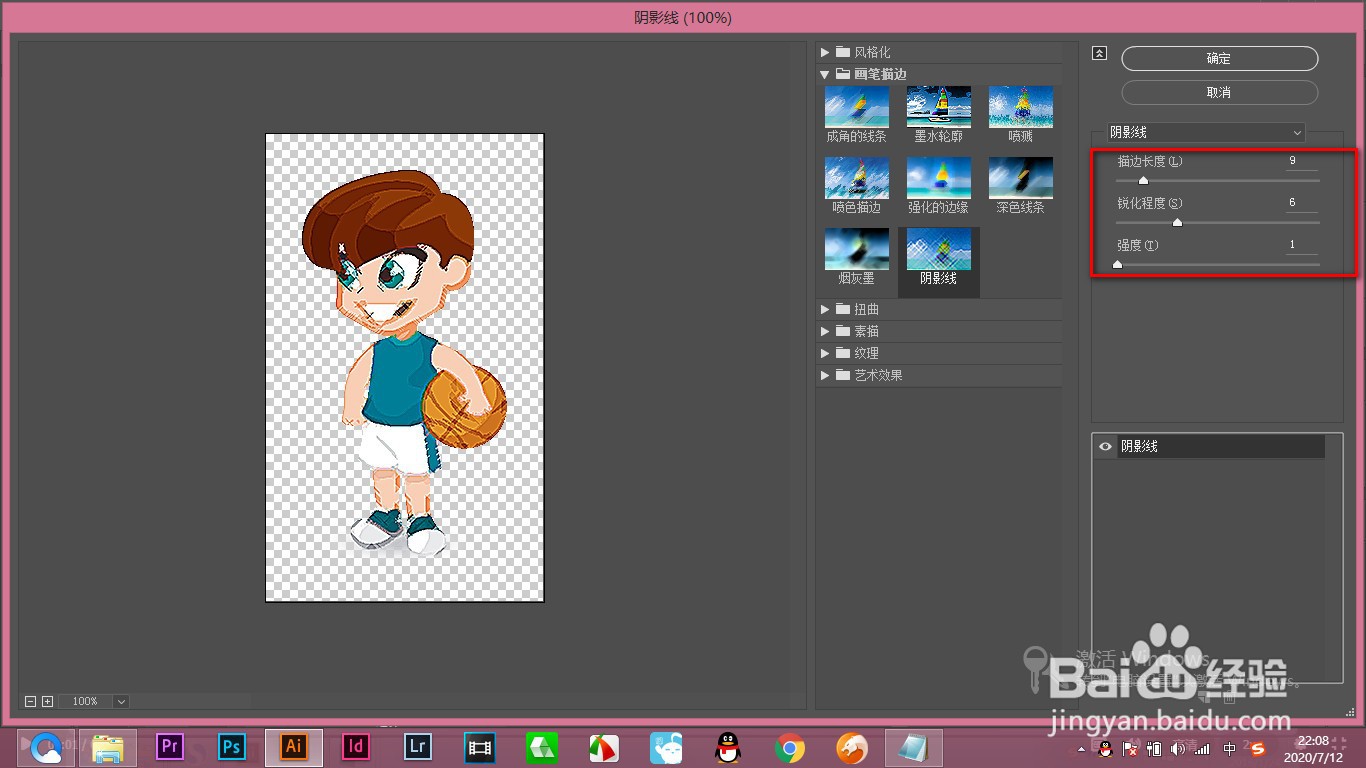Click the 确定 button
Viewport: 1366px width, 768px height.
(x=1219, y=59)
